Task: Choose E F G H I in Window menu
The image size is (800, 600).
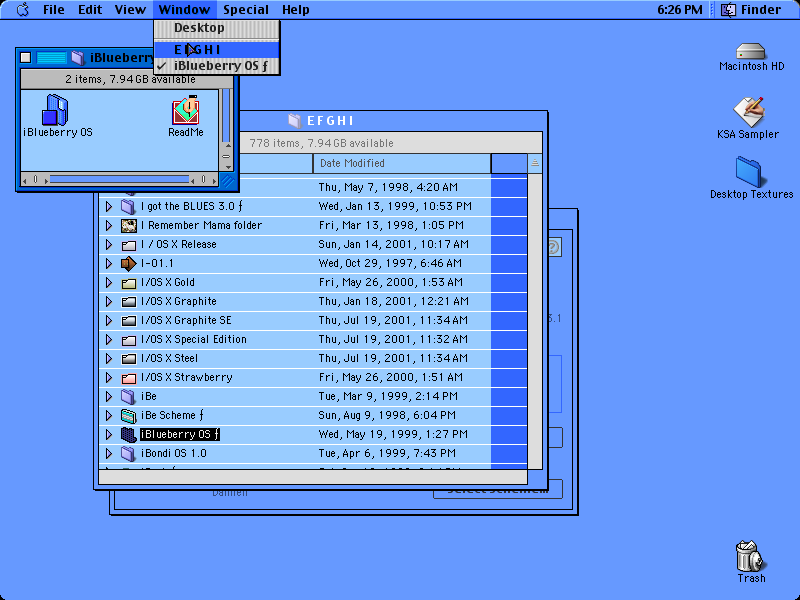Action: point(217,49)
